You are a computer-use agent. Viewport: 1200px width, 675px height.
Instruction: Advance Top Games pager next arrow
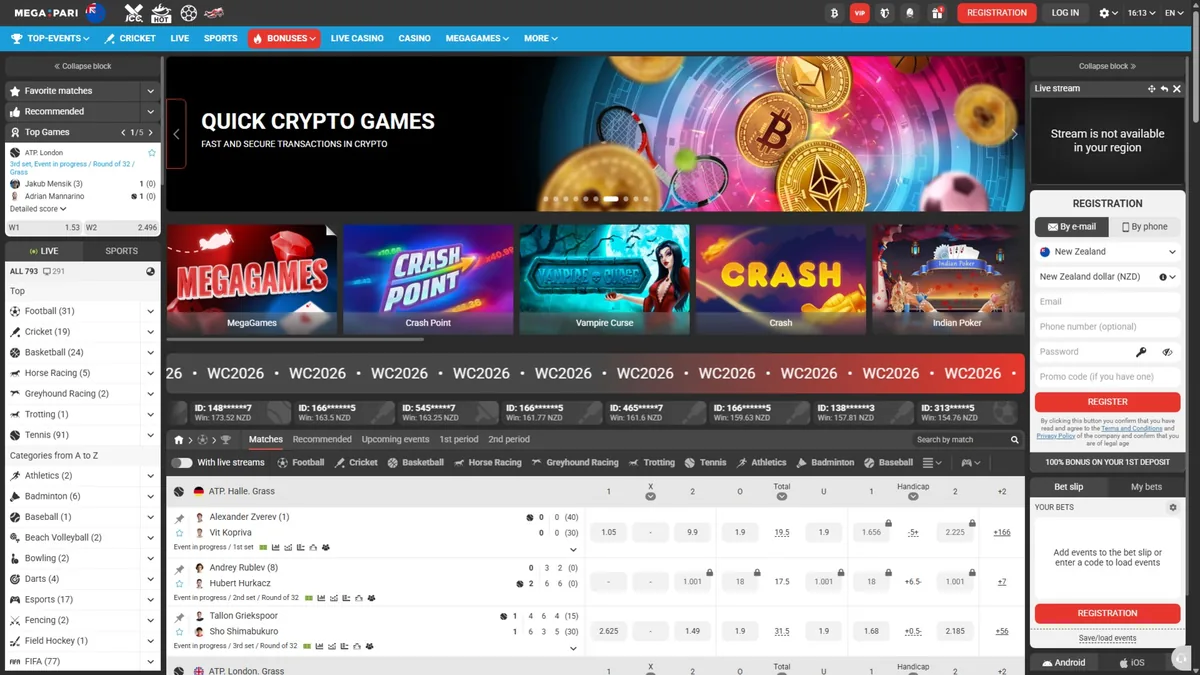(150, 132)
